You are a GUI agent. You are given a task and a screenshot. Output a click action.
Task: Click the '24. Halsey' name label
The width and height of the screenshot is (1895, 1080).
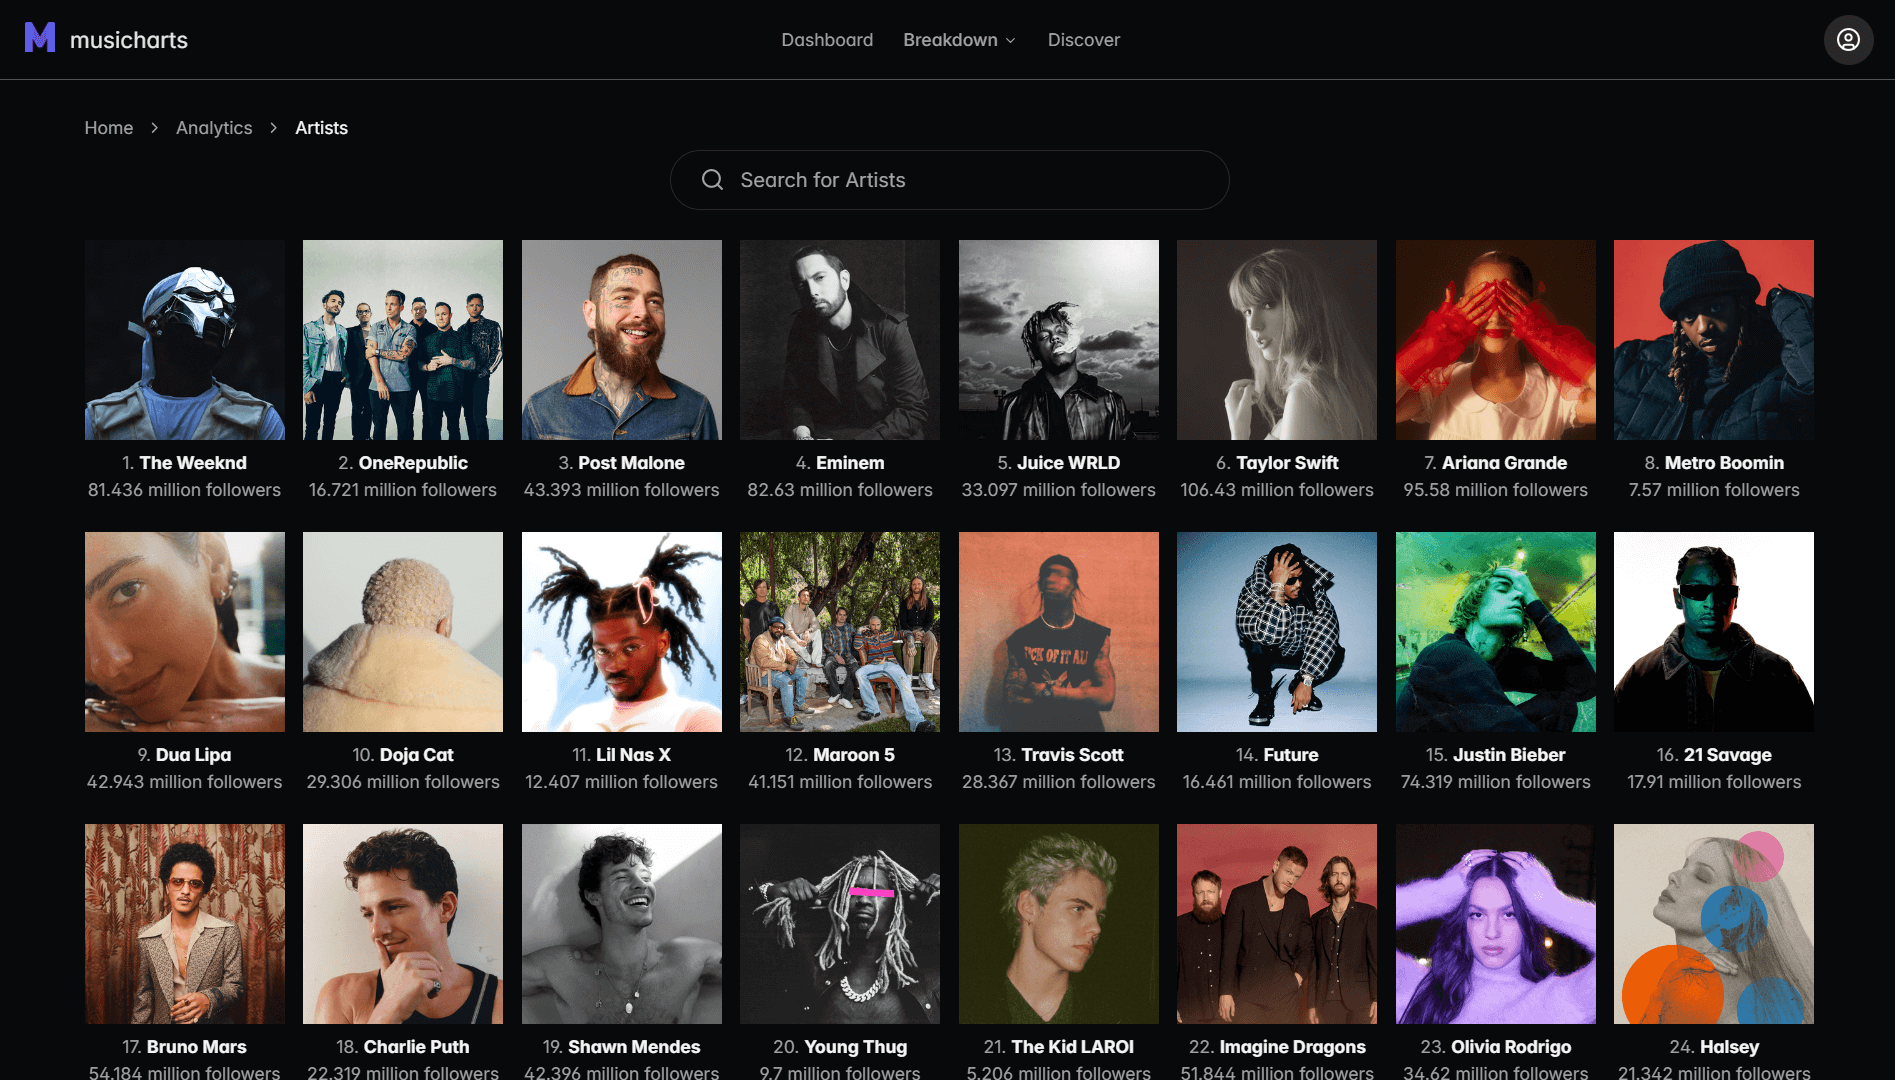1714,1047
